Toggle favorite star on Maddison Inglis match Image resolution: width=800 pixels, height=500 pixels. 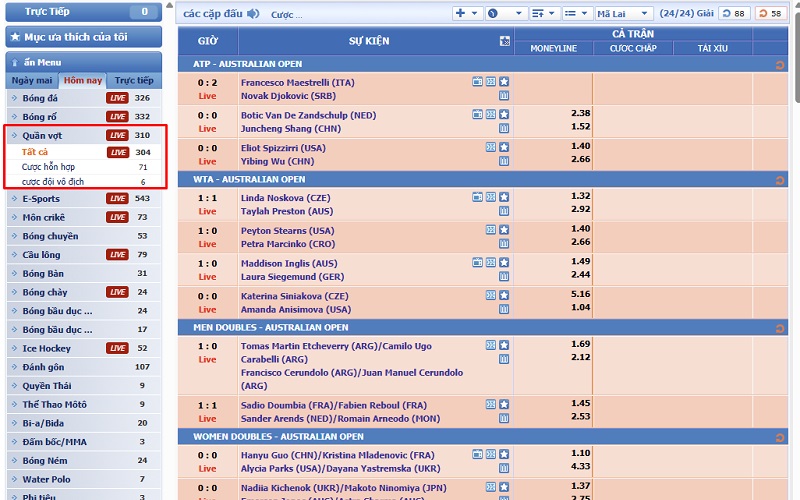(504, 263)
